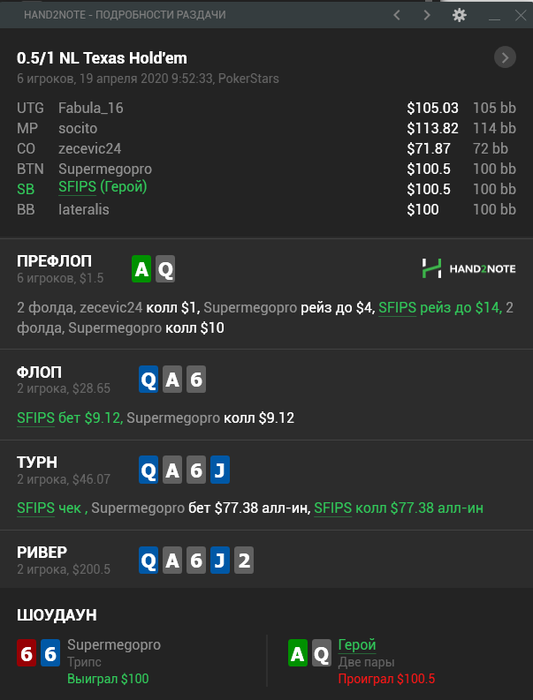Click the red 6 card in showdown

tap(26, 653)
